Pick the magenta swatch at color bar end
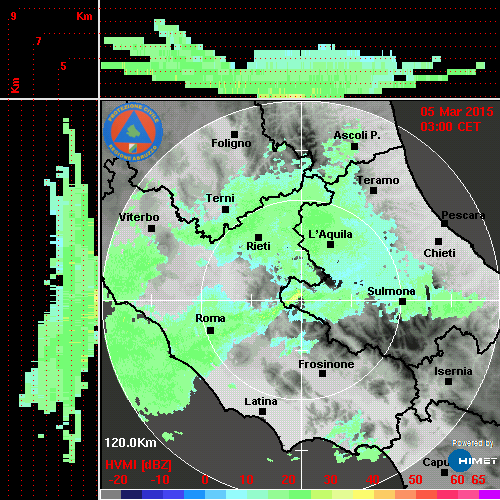500x500 pixels. (x=489, y=495)
